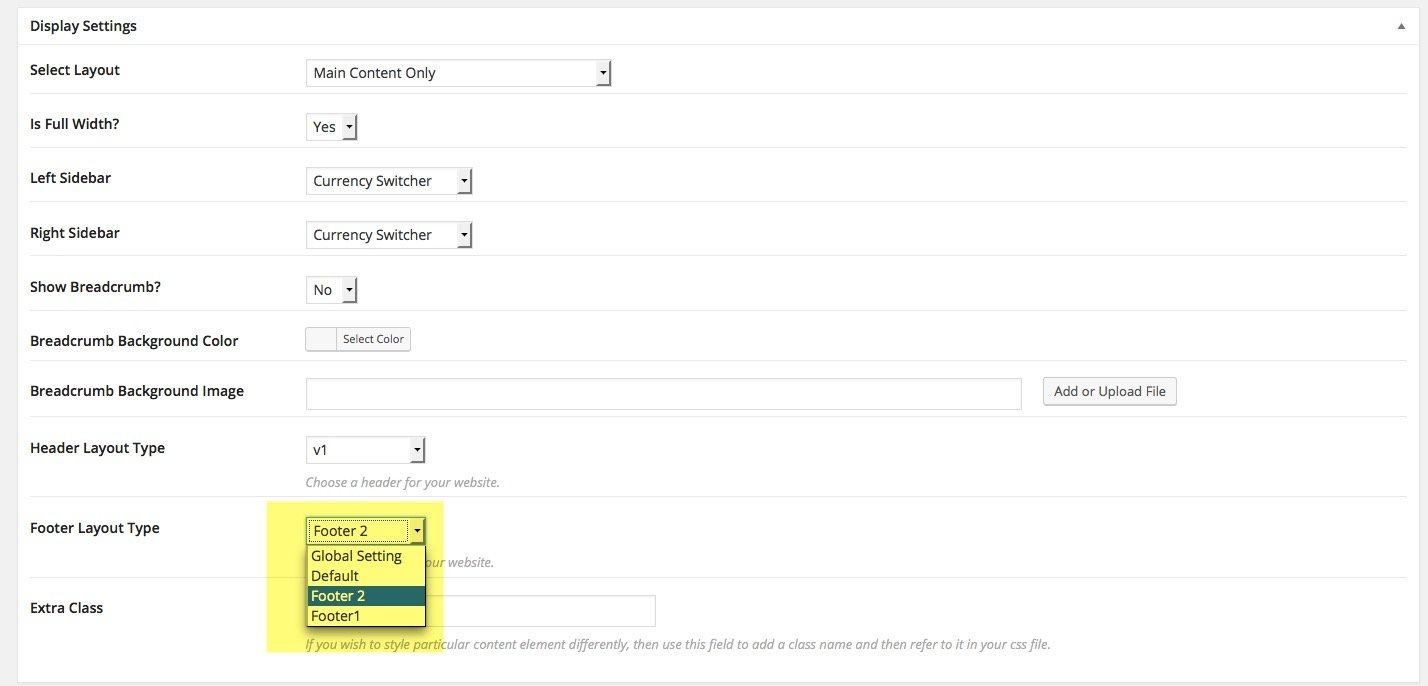The width and height of the screenshot is (1428, 686).
Task: Click the Add or Upload File button
Action: [x=1109, y=392]
